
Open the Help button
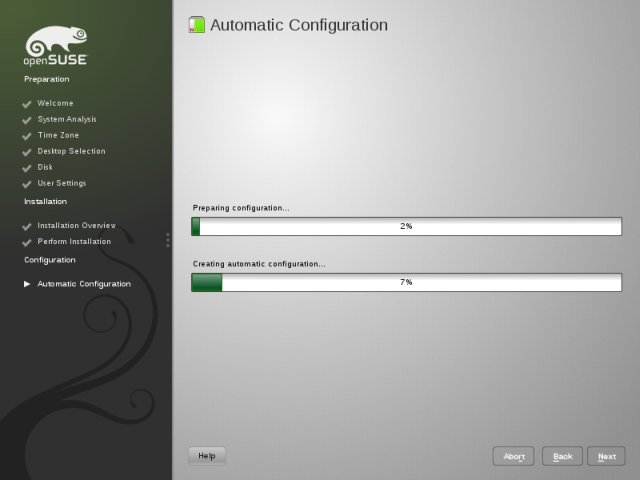pyautogui.click(x=207, y=456)
